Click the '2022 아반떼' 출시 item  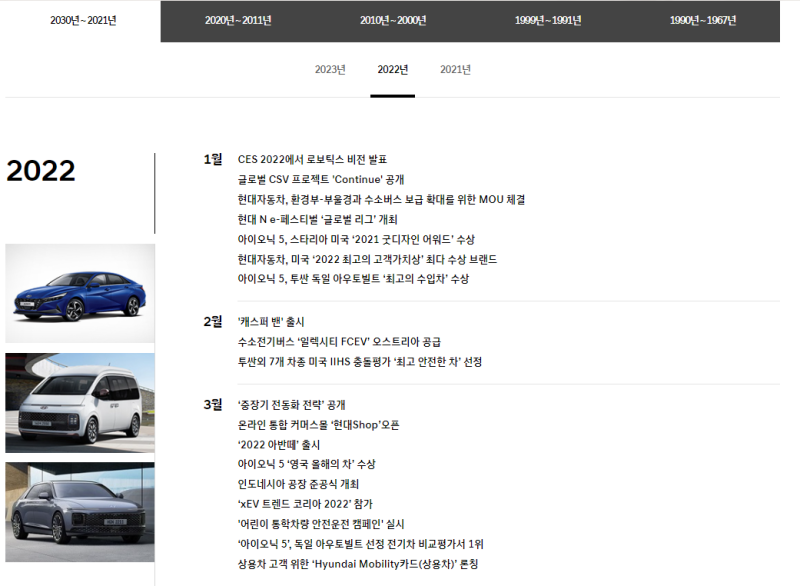tap(278, 445)
